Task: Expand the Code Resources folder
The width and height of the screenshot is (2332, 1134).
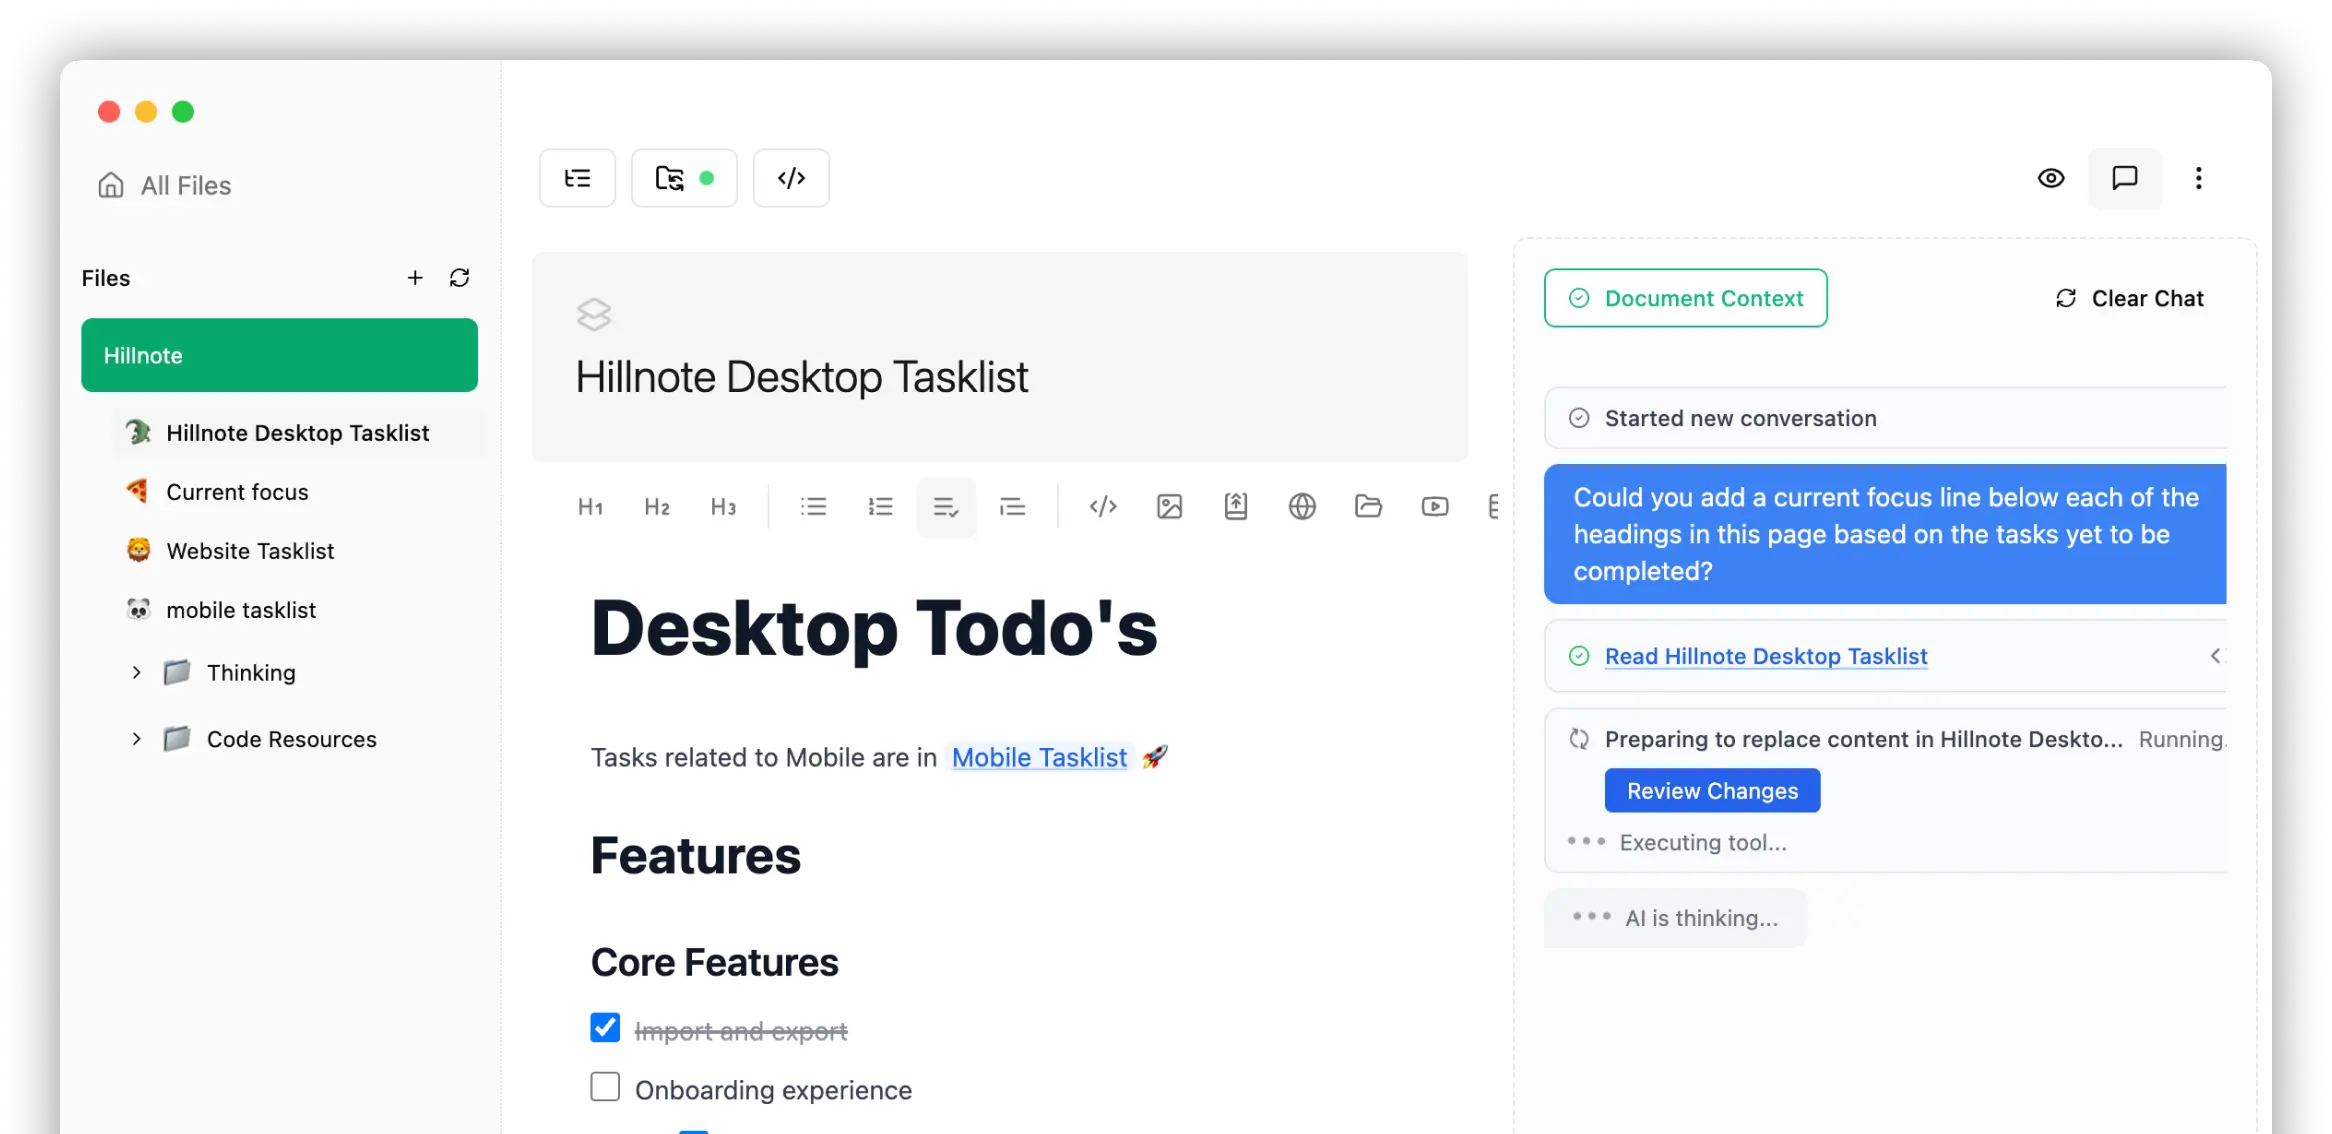Action: coord(137,739)
